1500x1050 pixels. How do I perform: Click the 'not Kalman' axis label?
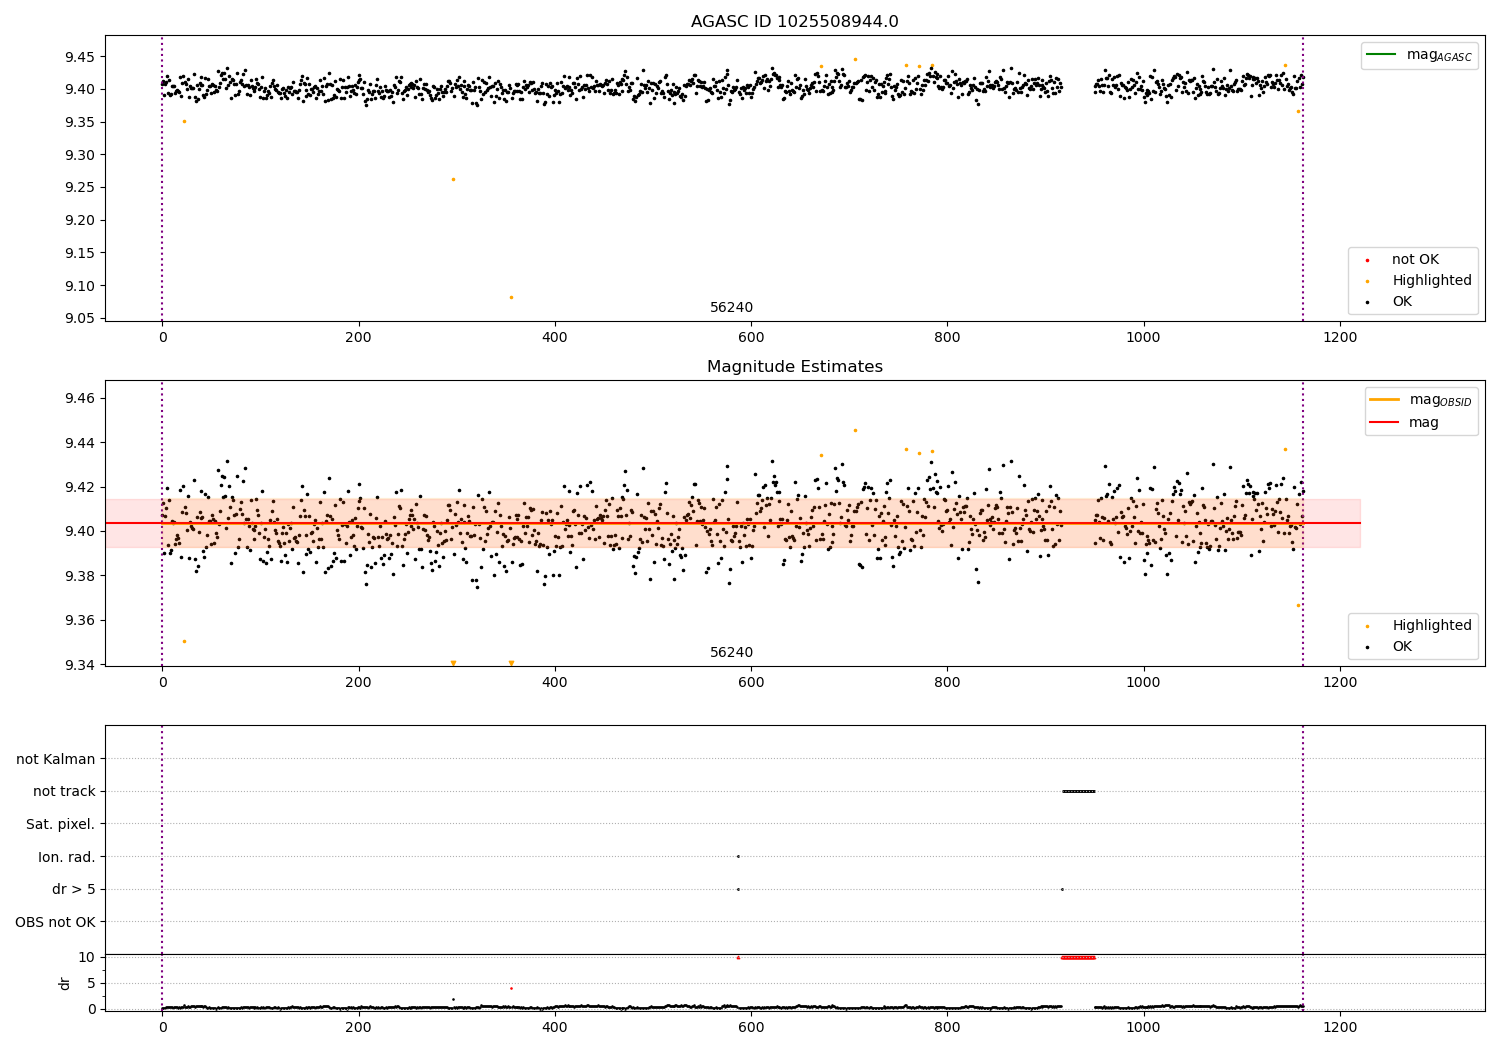[x=56, y=760]
